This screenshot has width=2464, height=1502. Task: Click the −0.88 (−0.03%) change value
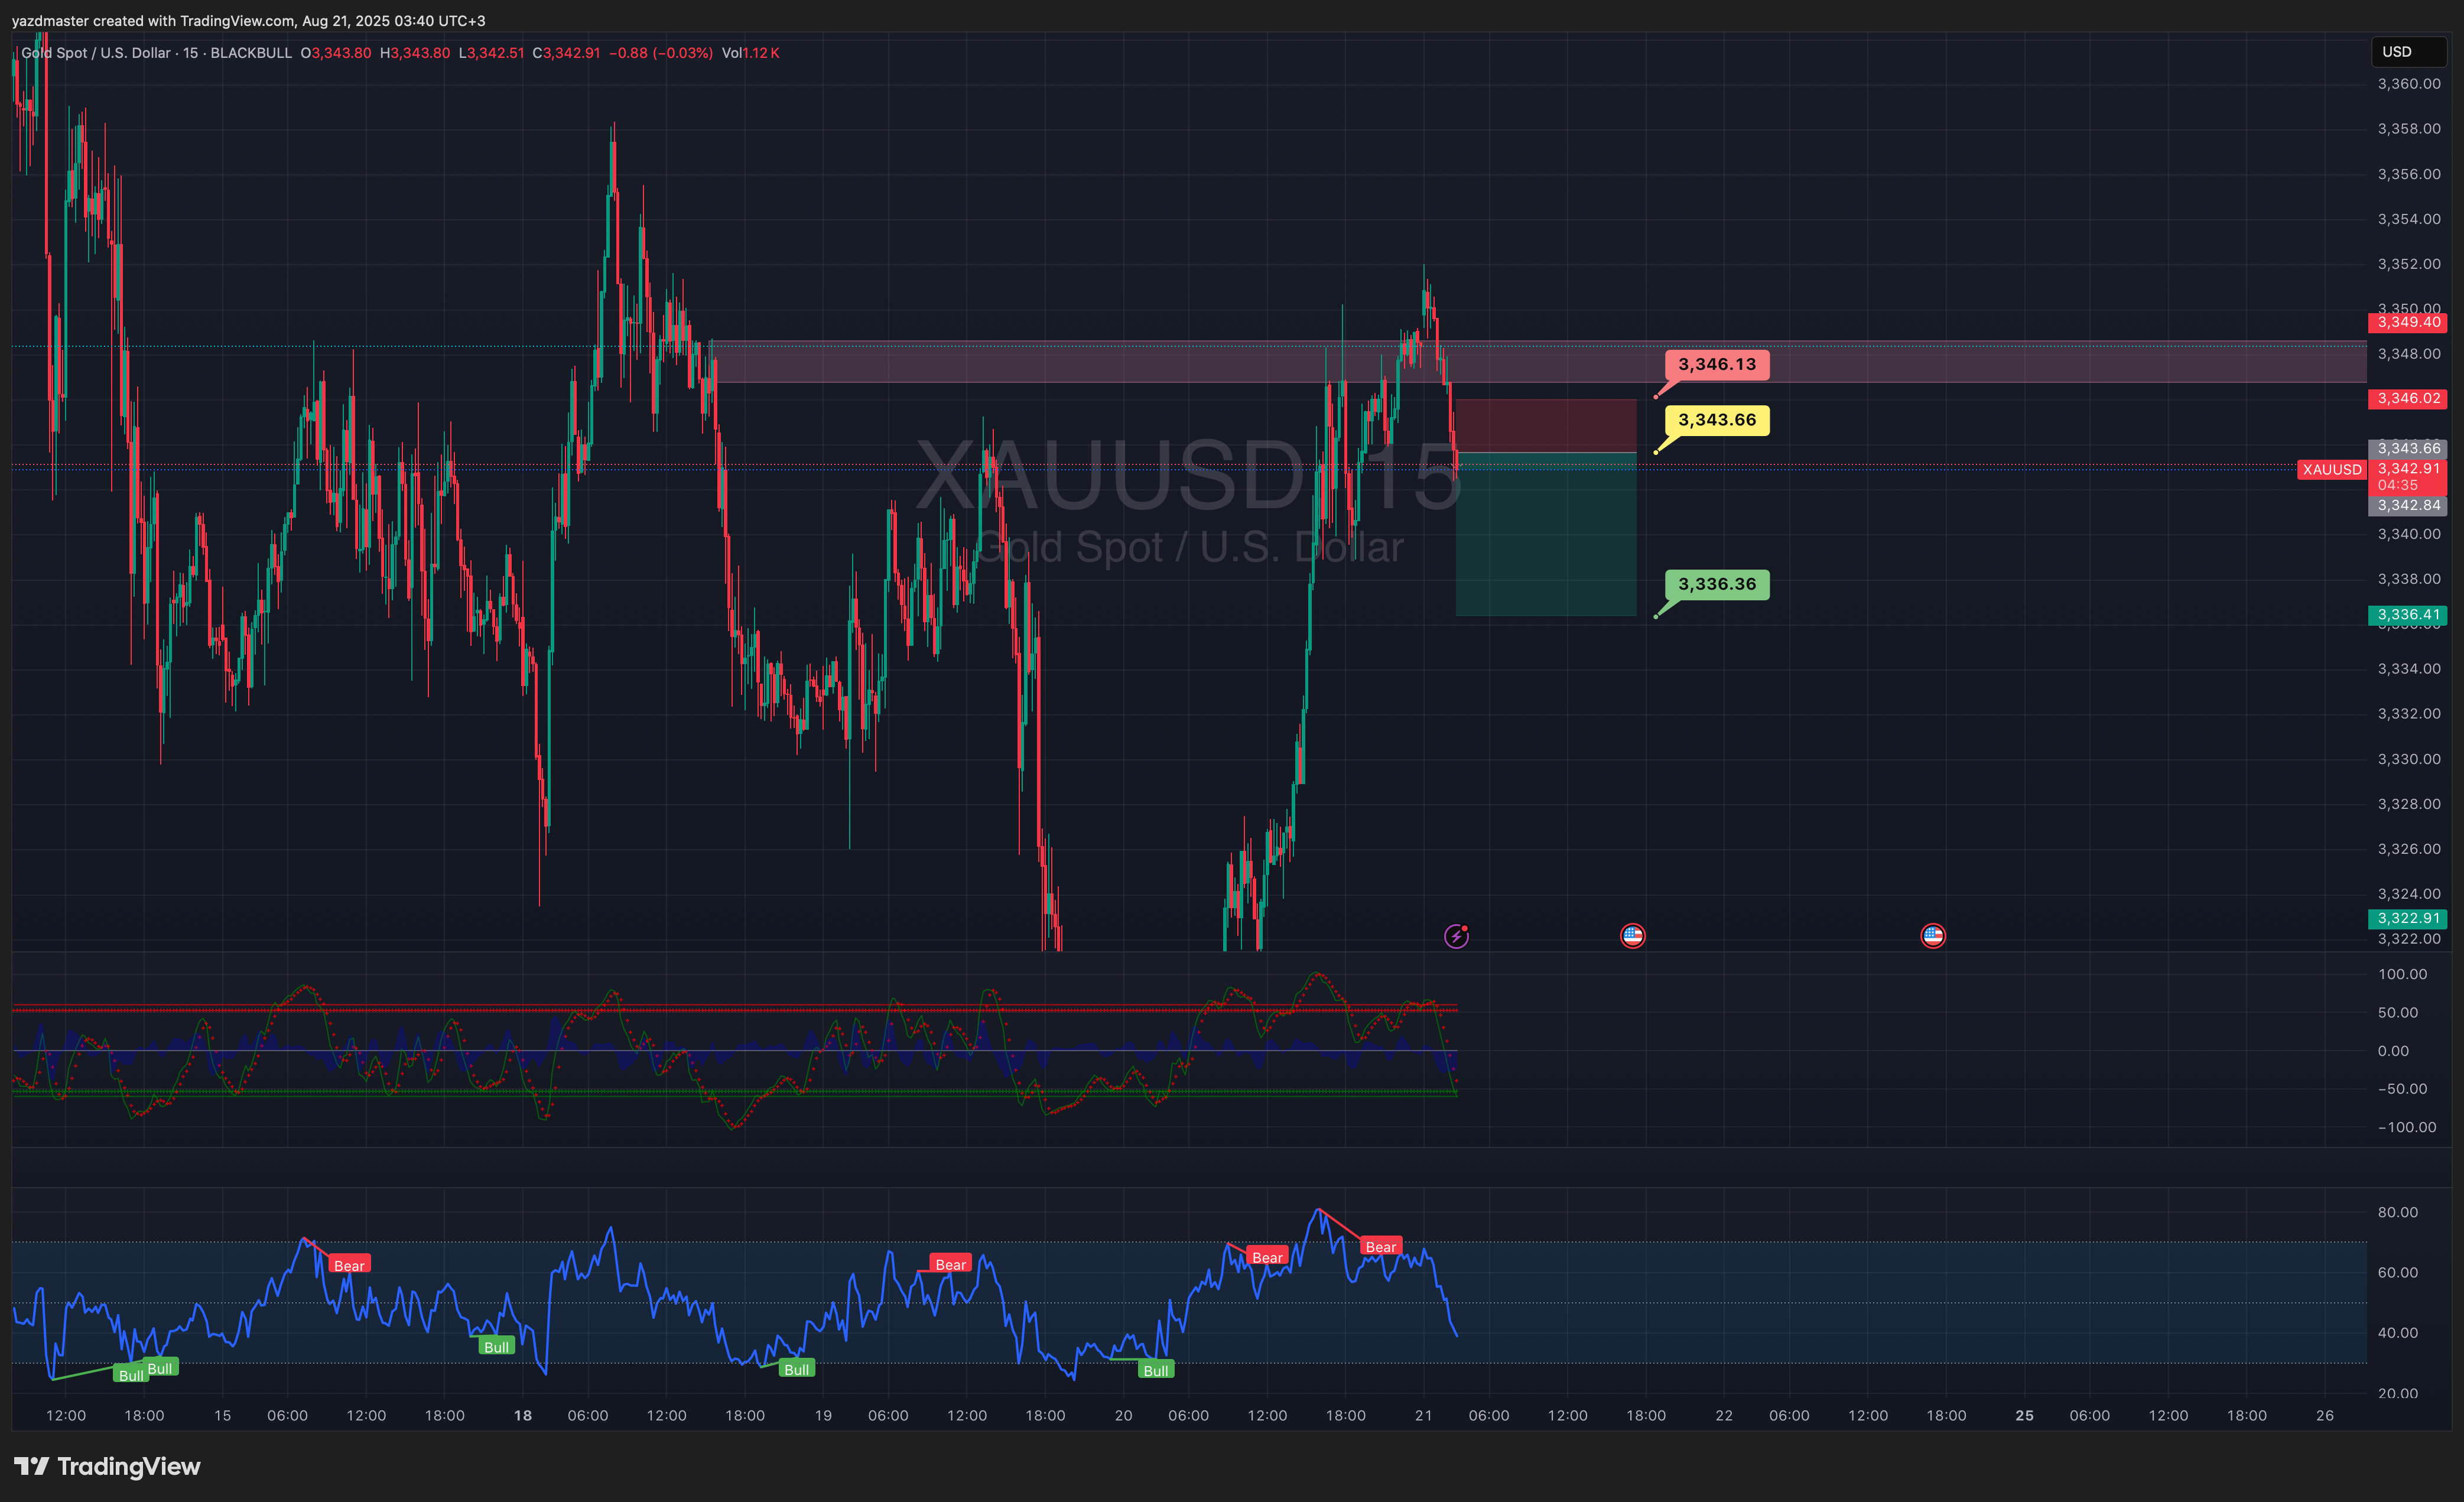click(x=661, y=53)
